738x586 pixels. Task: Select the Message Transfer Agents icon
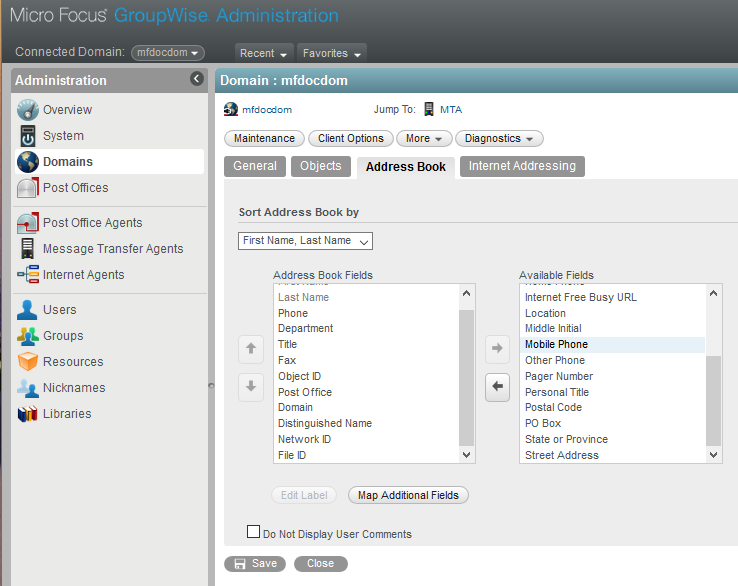pos(27,249)
